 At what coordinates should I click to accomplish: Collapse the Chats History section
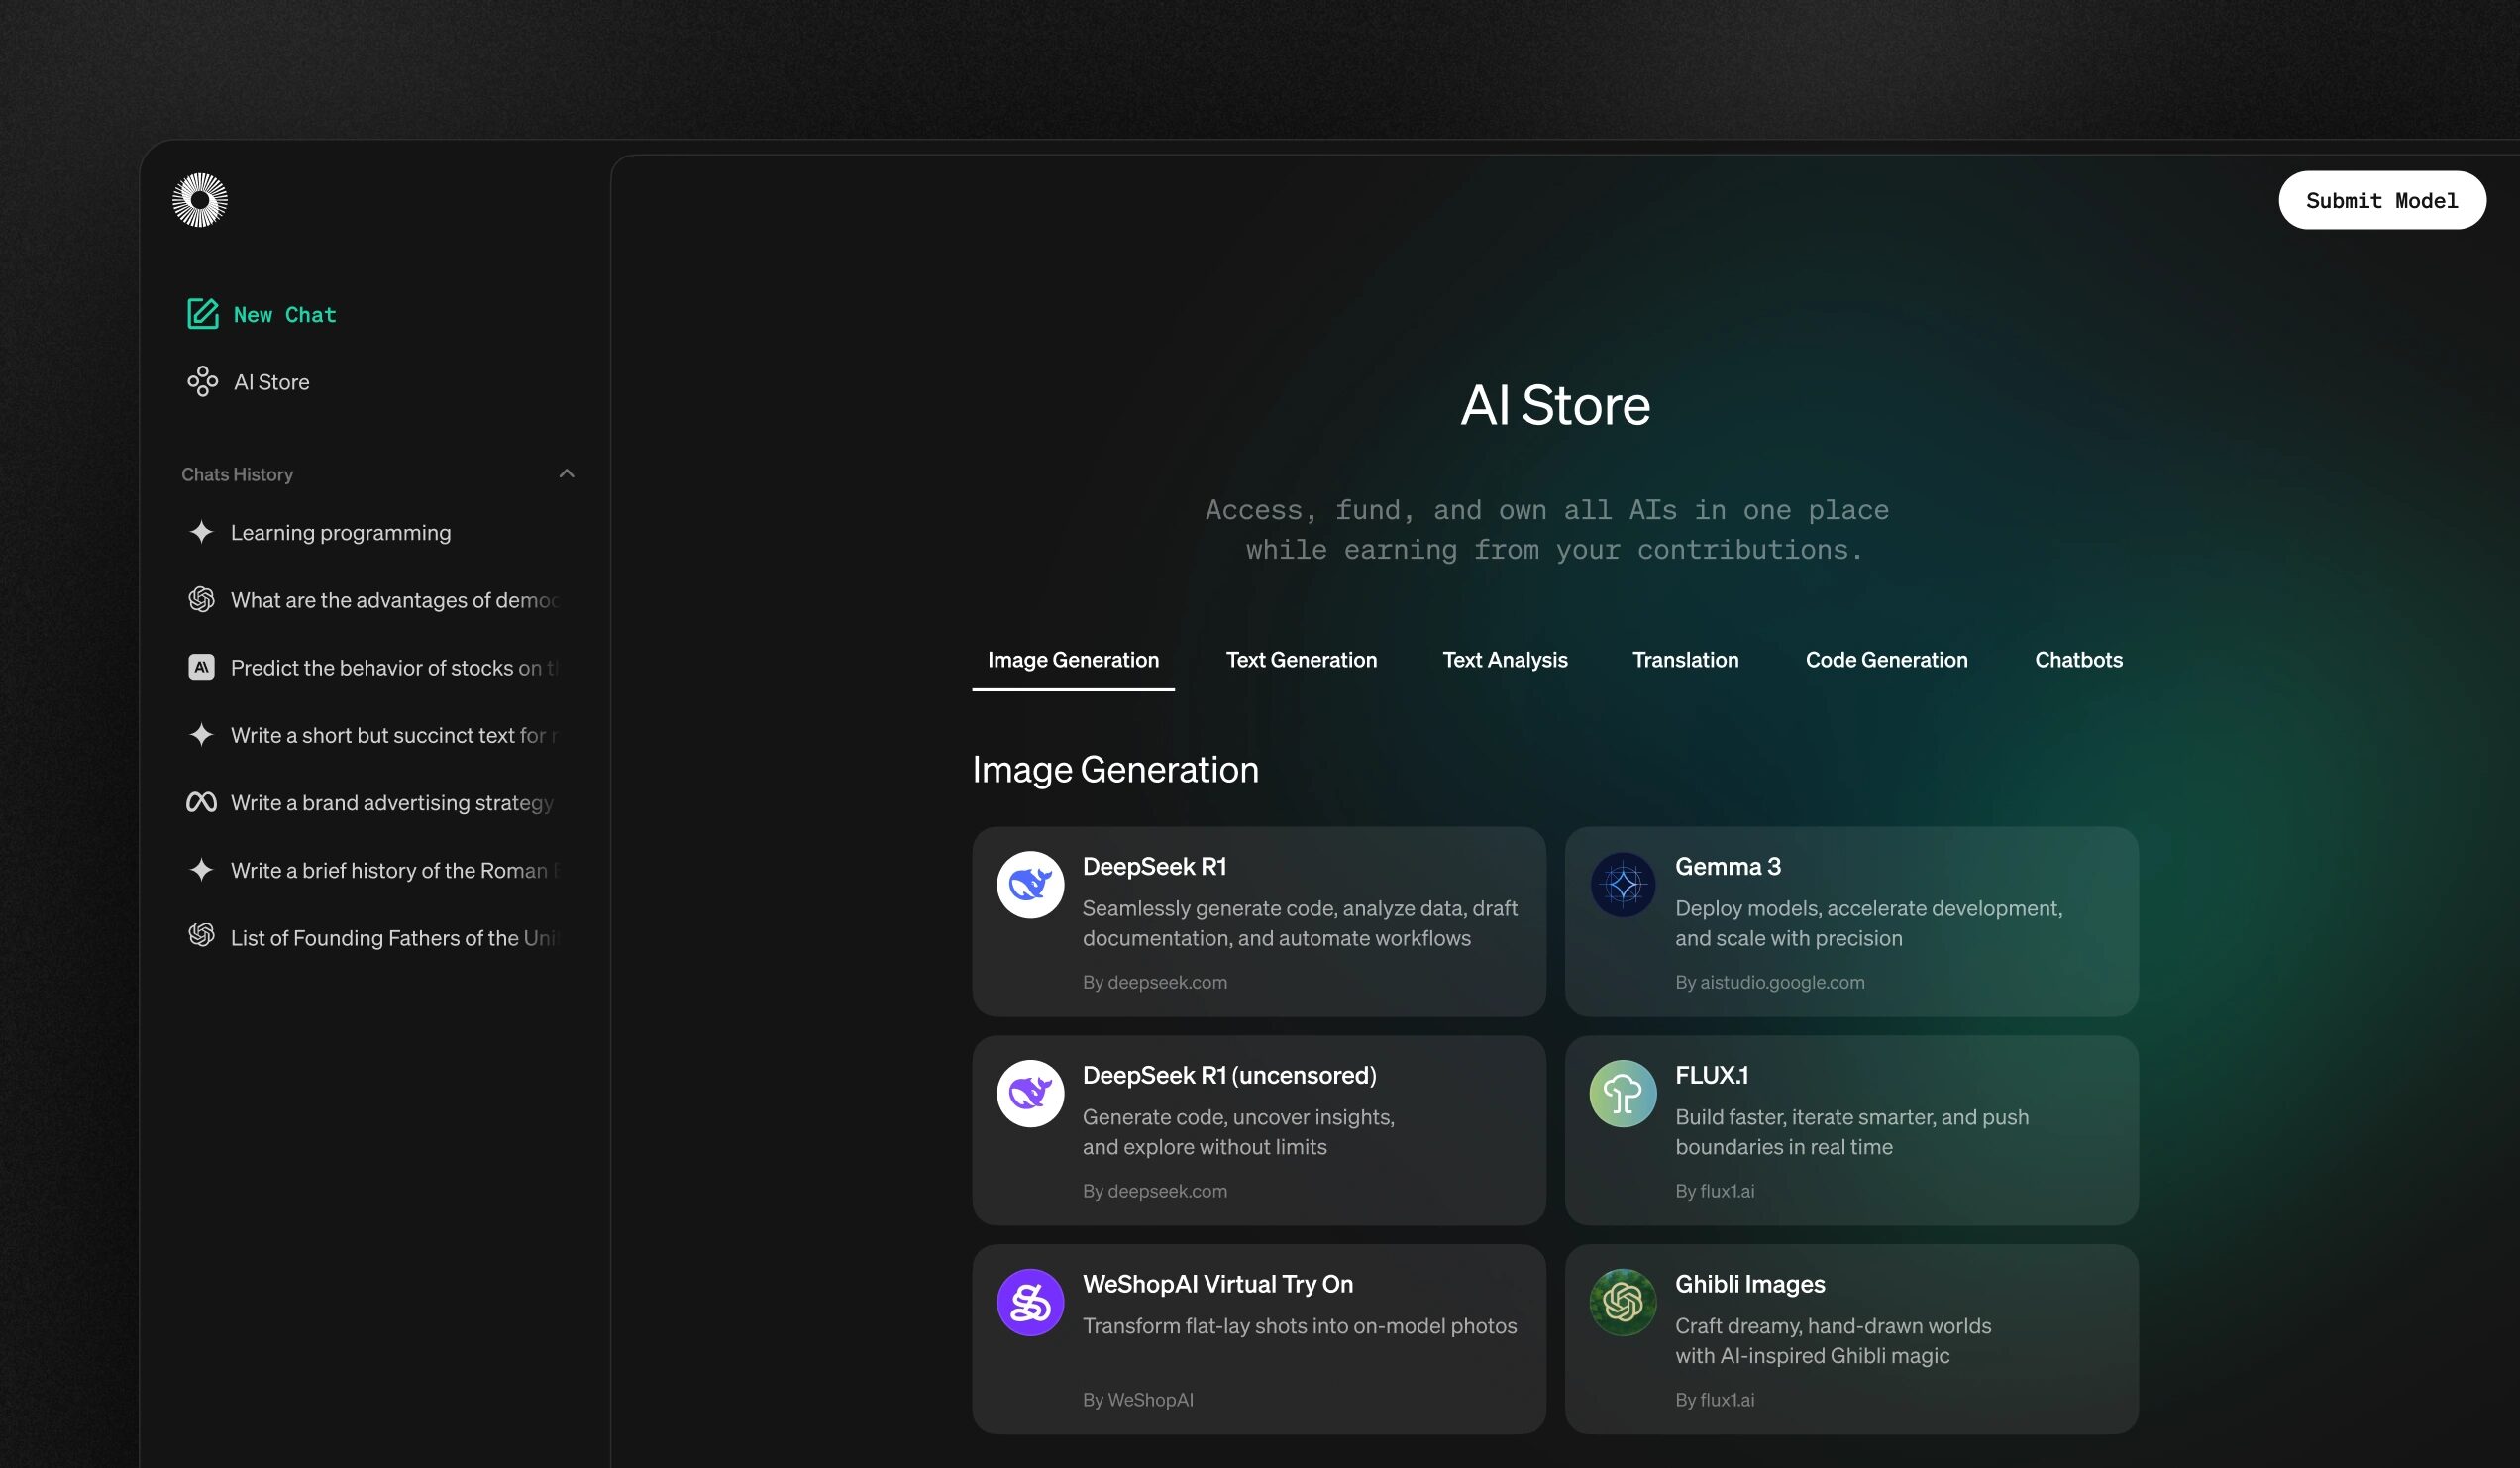[x=567, y=474]
